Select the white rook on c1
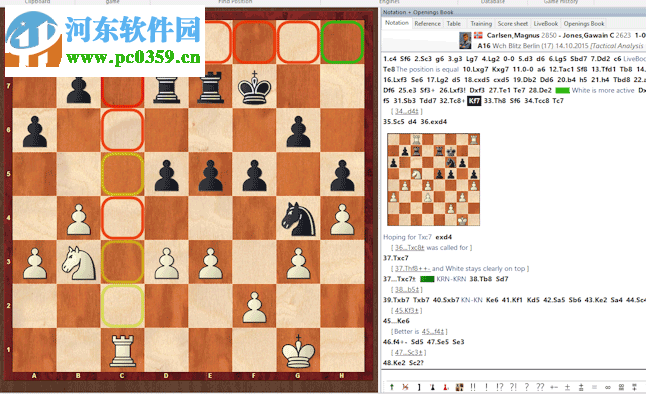The height and width of the screenshot is (394, 646). coord(122,351)
